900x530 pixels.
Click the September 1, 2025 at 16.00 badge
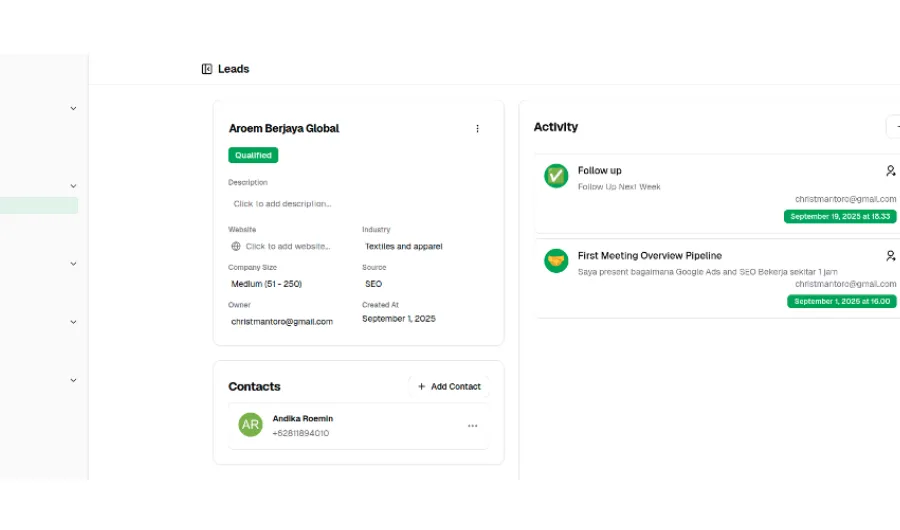point(841,301)
